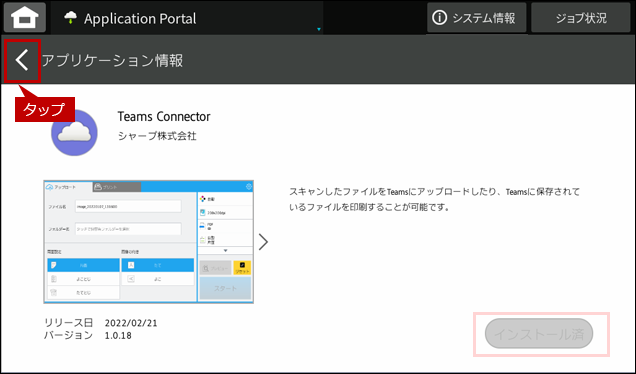636x374 pixels.
Task: Select the アップロード tab in preview
Action: click(68, 187)
